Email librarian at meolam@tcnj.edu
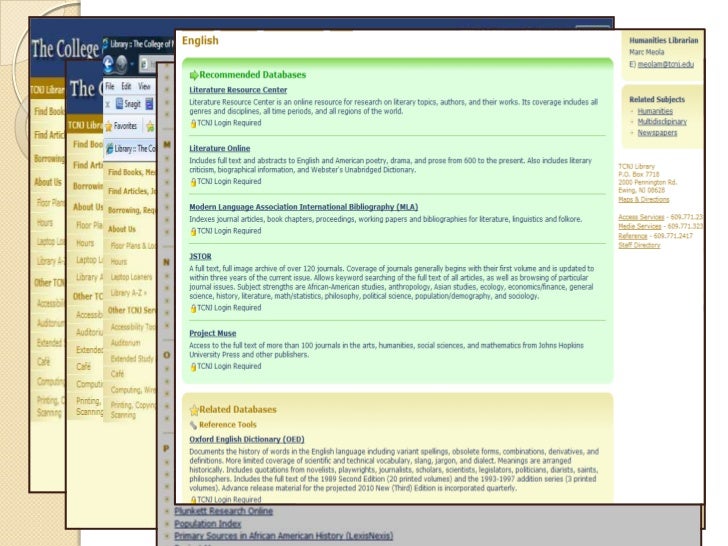Screen dimensions: 728x546 [x=666, y=65]
